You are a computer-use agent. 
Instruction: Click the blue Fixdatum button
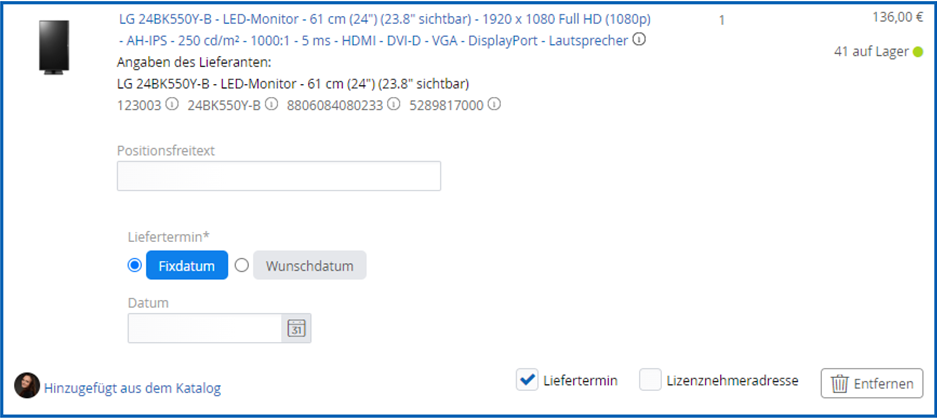(x=187, y=266)
